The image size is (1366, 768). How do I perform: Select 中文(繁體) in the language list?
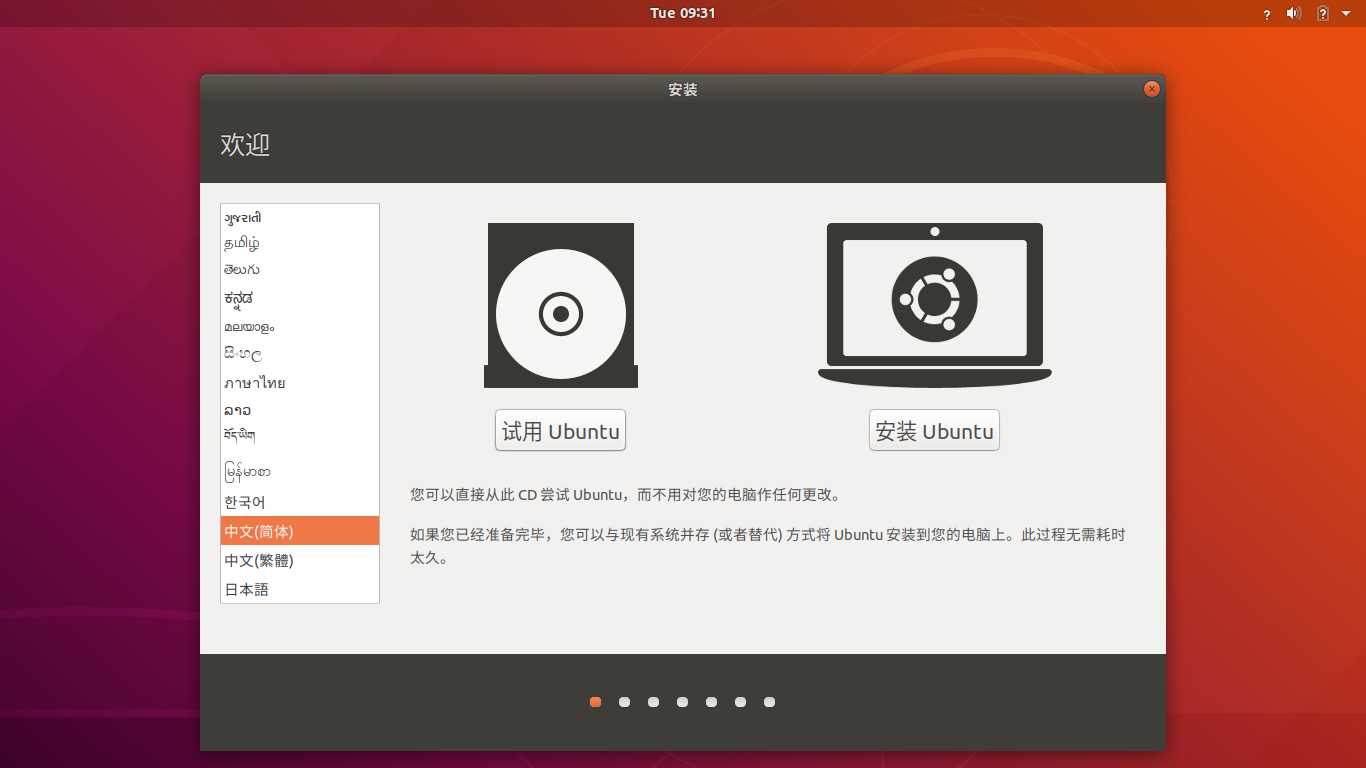tap(300, 560)
